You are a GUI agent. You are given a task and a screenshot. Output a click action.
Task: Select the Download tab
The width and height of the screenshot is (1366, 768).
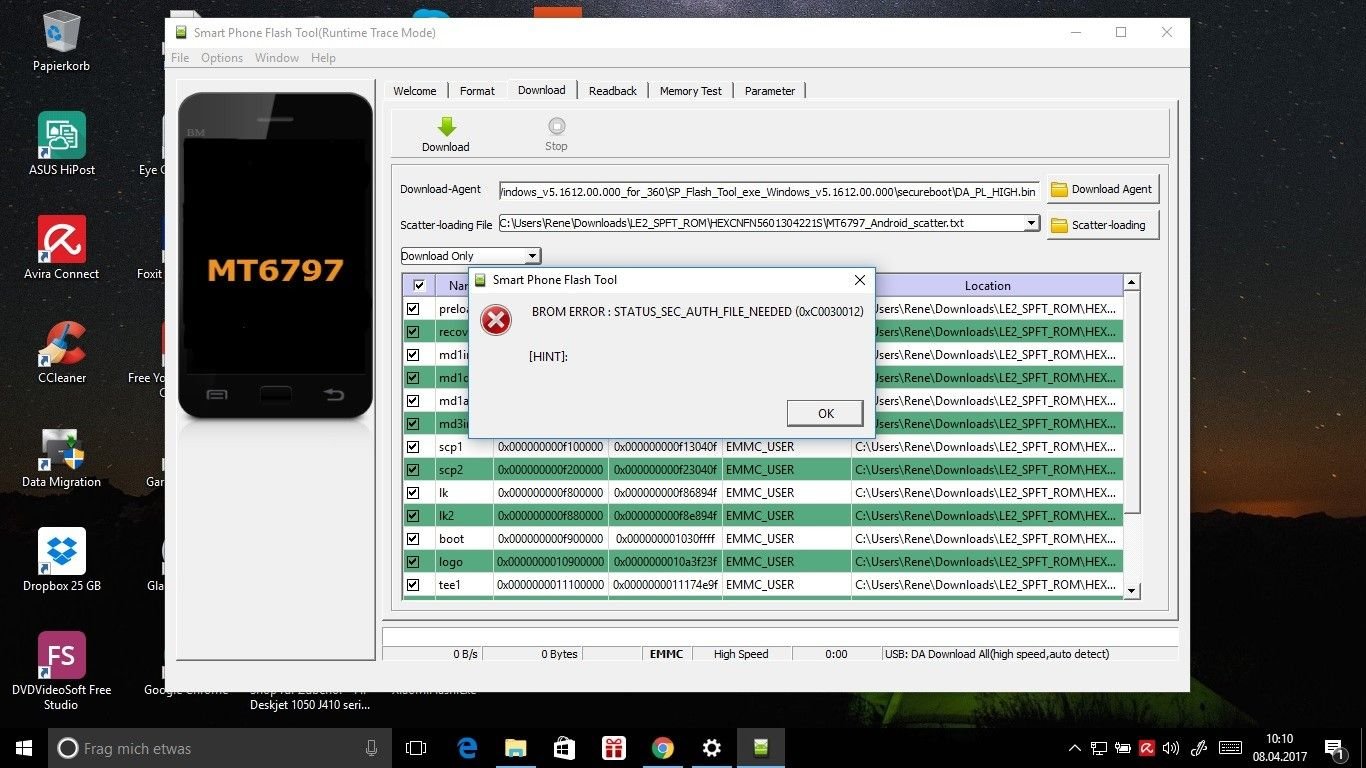pos(541,90)
